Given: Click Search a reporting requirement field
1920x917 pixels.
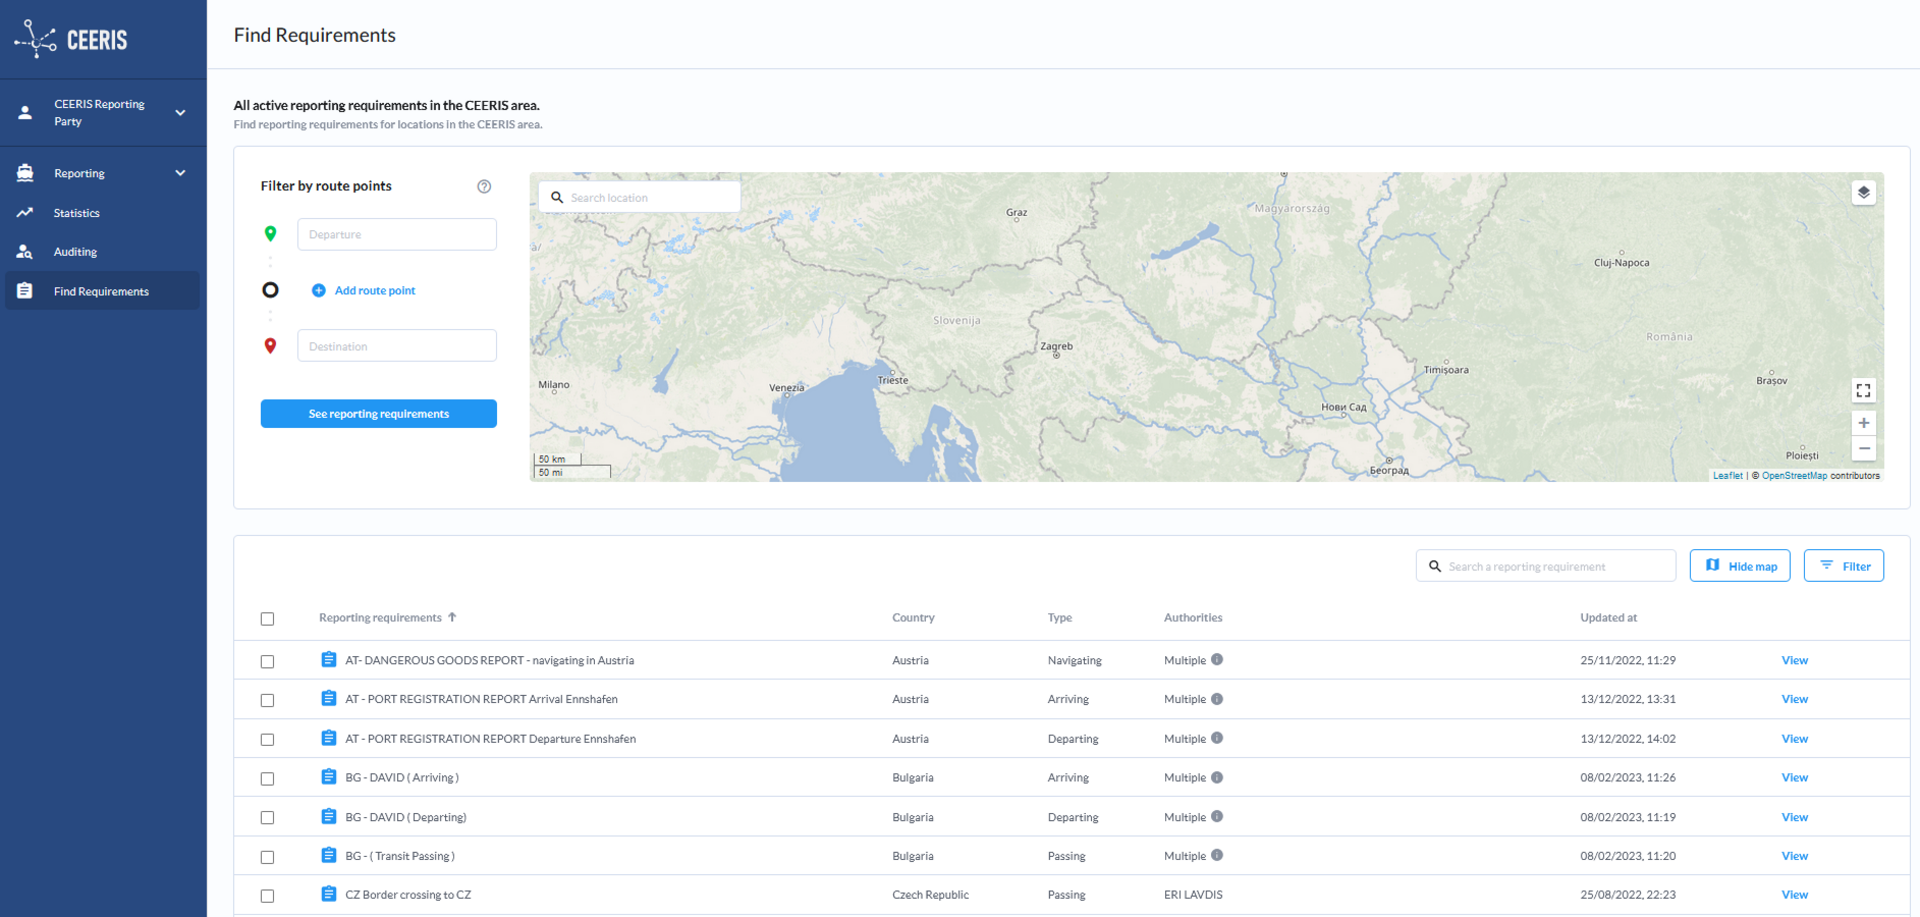Looking at the screenshot, I should tap(1546, 566).
